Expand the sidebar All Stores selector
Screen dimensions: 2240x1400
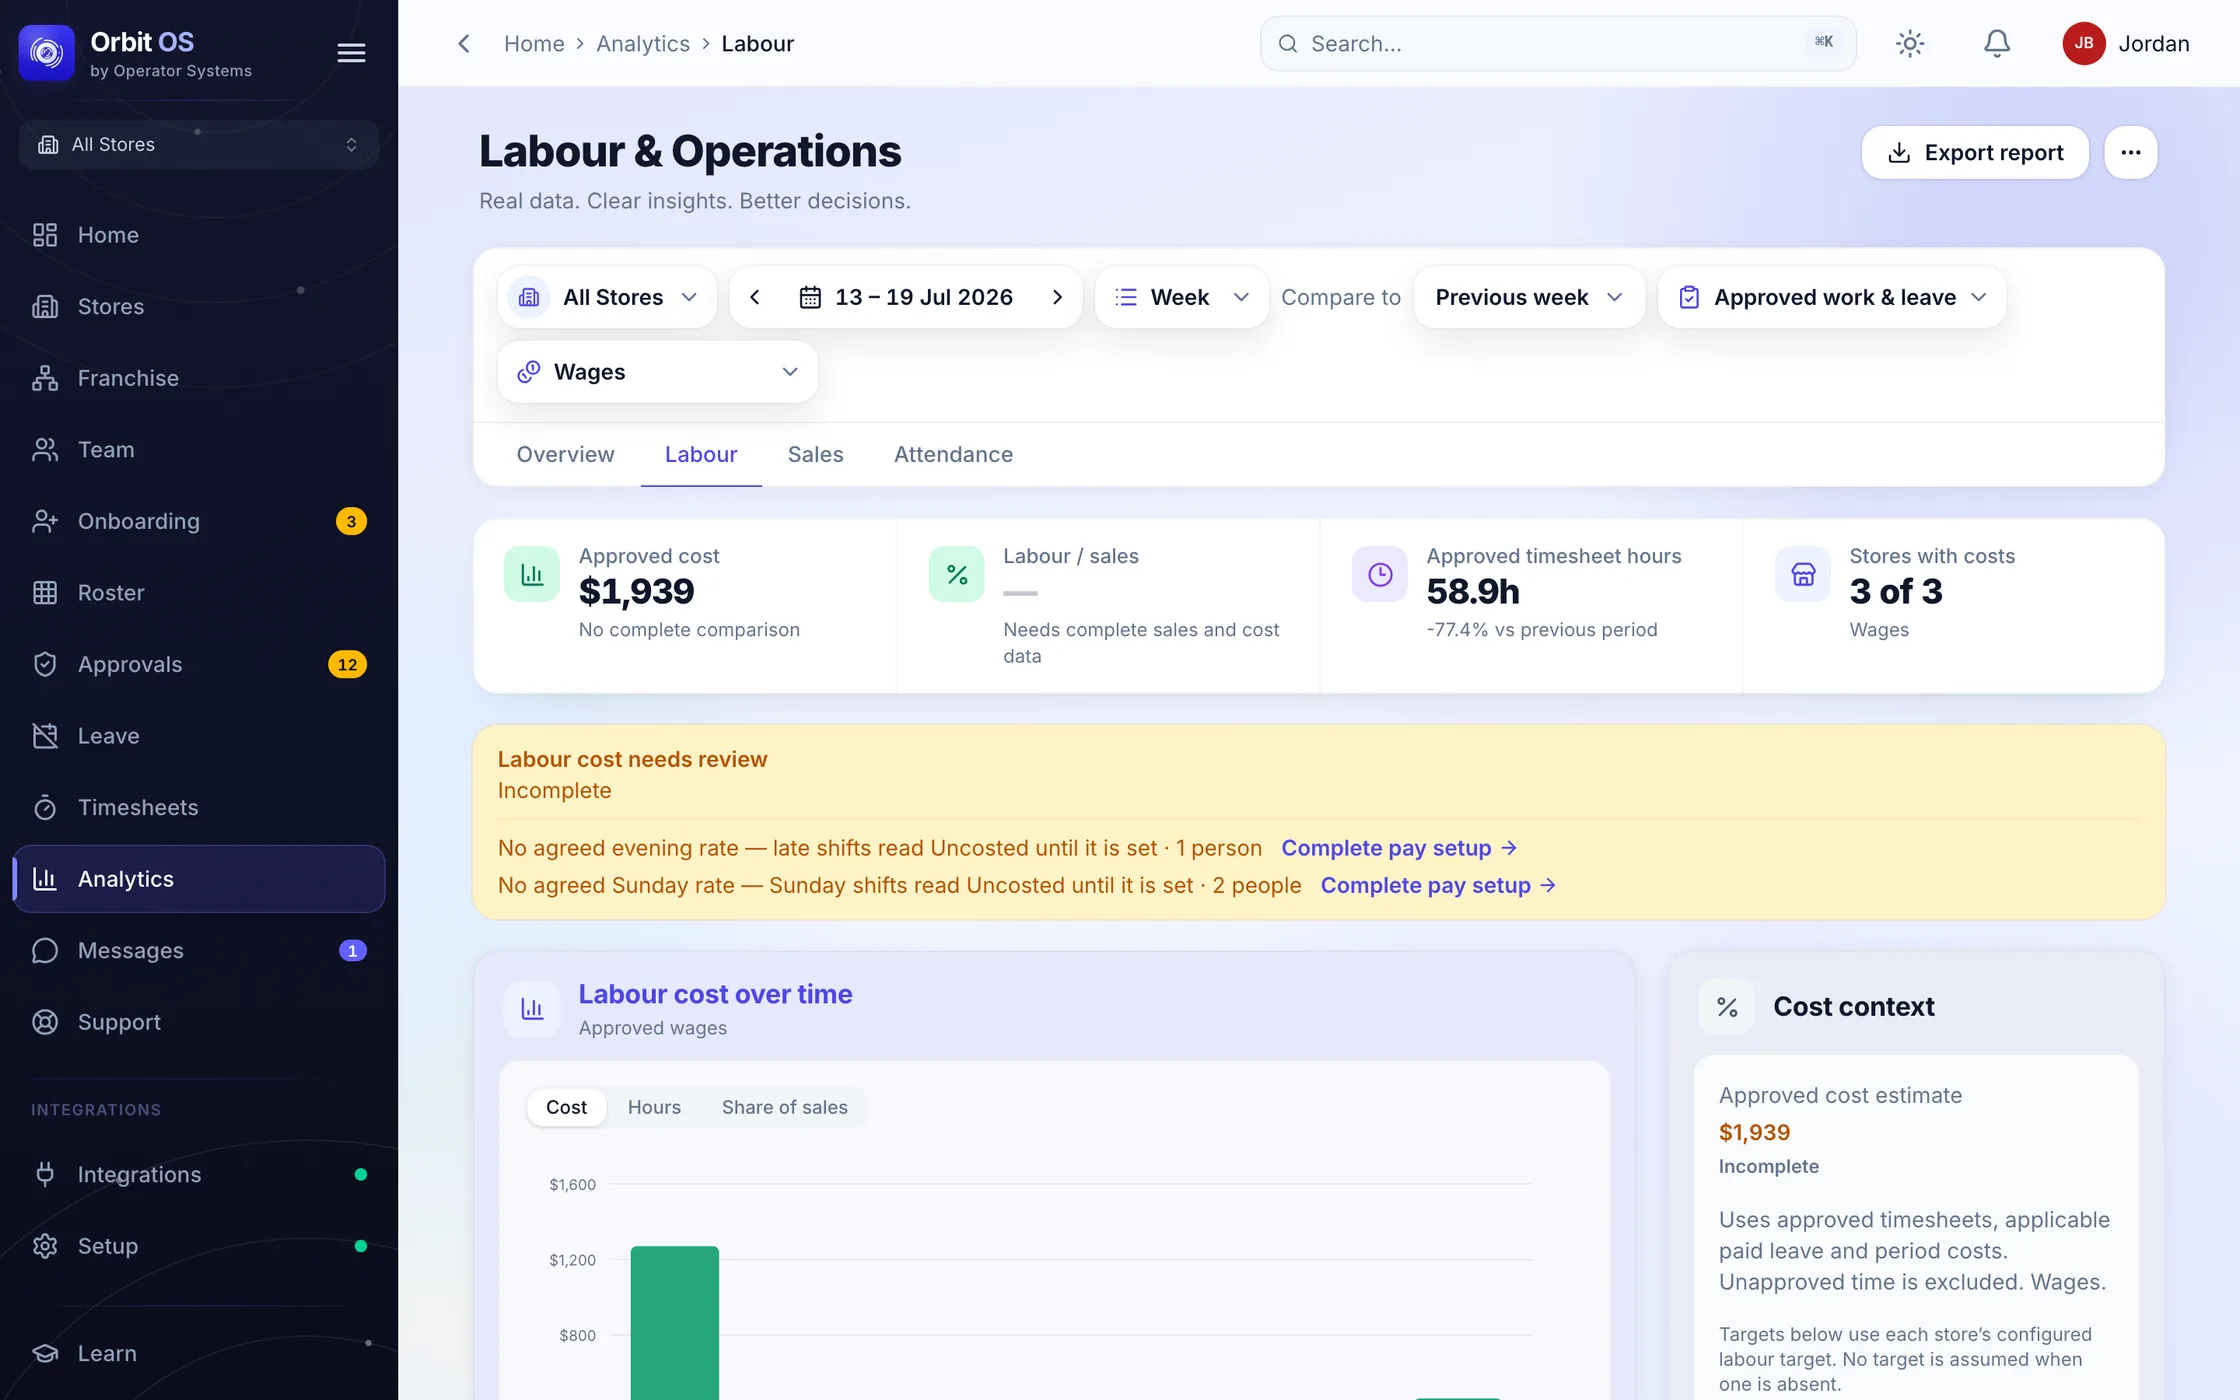tap(198, 145)
